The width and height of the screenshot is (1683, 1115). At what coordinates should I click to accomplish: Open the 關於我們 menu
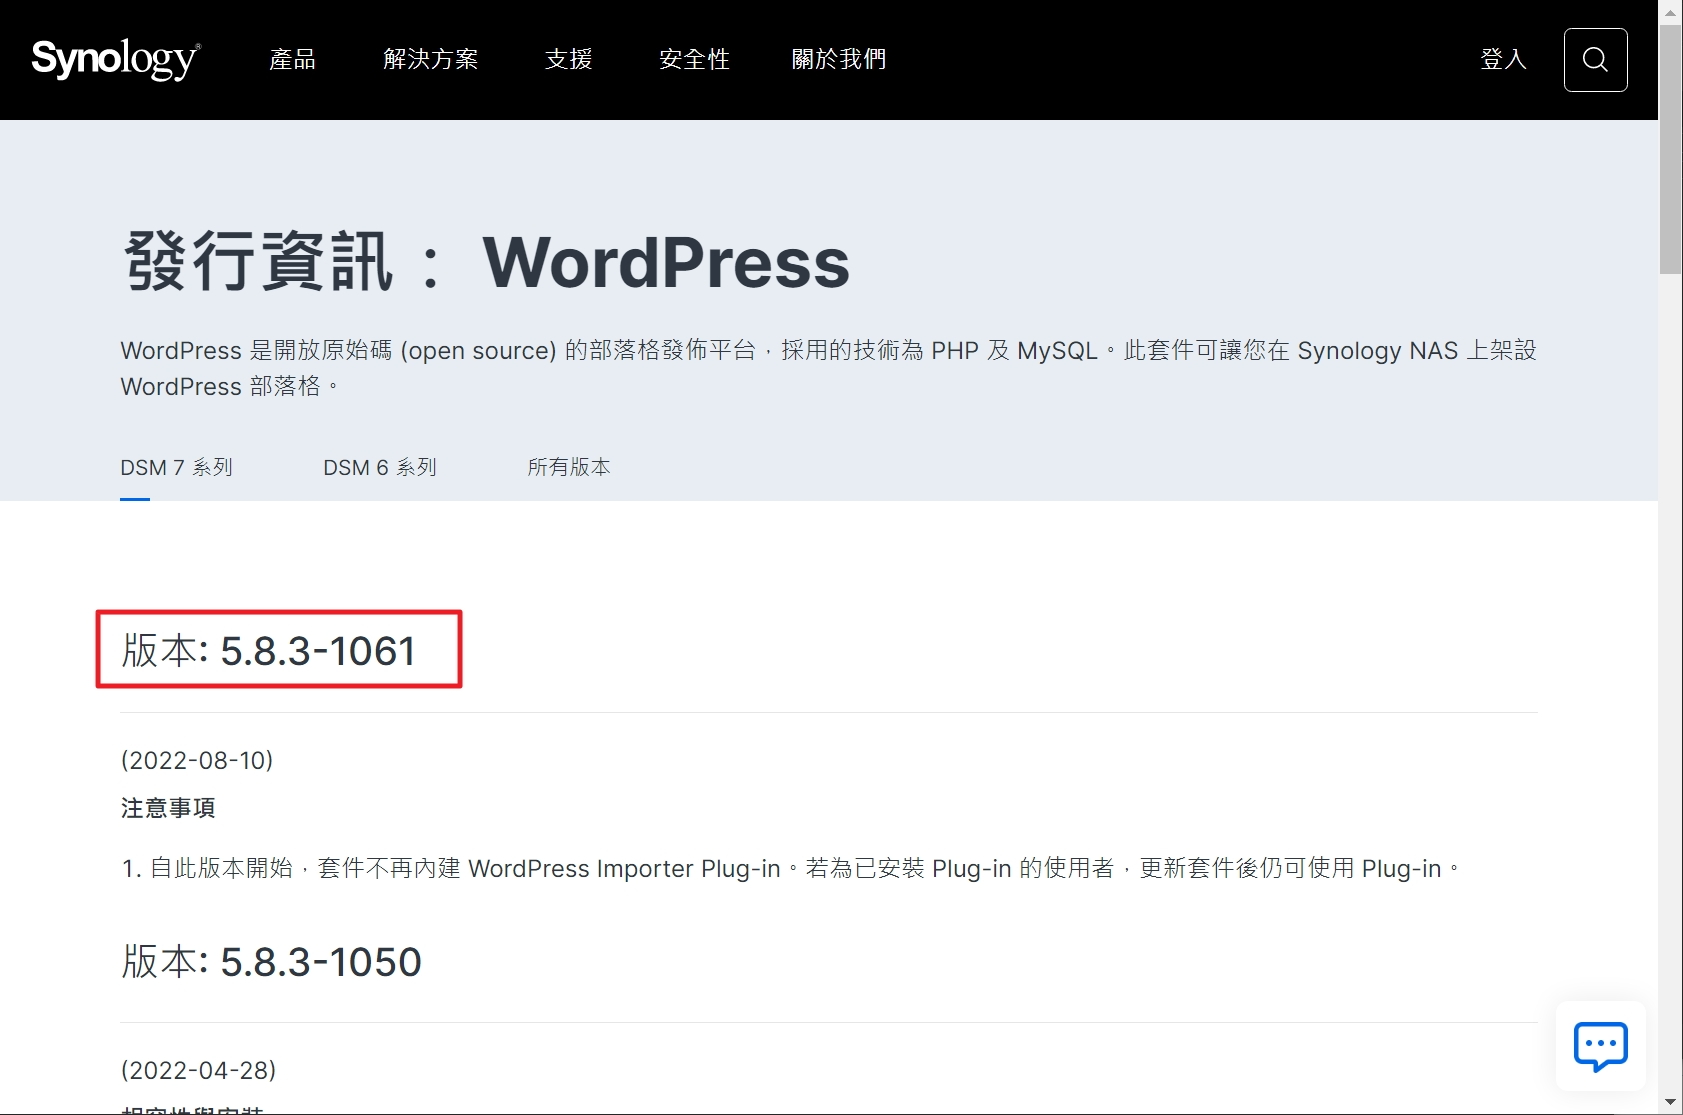[839, 60]
